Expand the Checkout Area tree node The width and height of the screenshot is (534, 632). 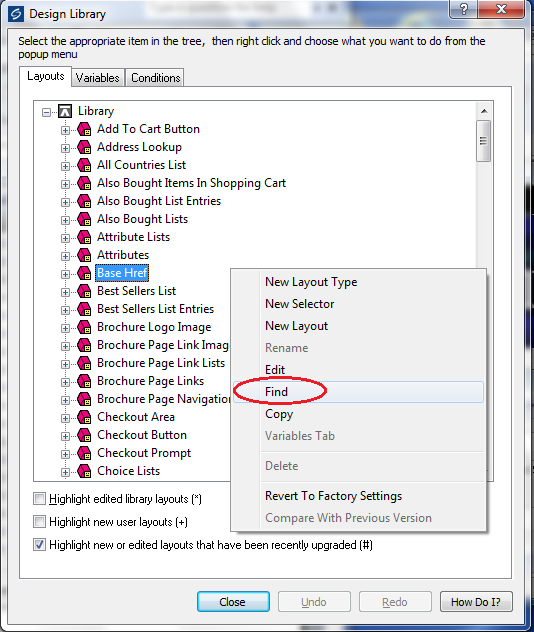[65, 418]
